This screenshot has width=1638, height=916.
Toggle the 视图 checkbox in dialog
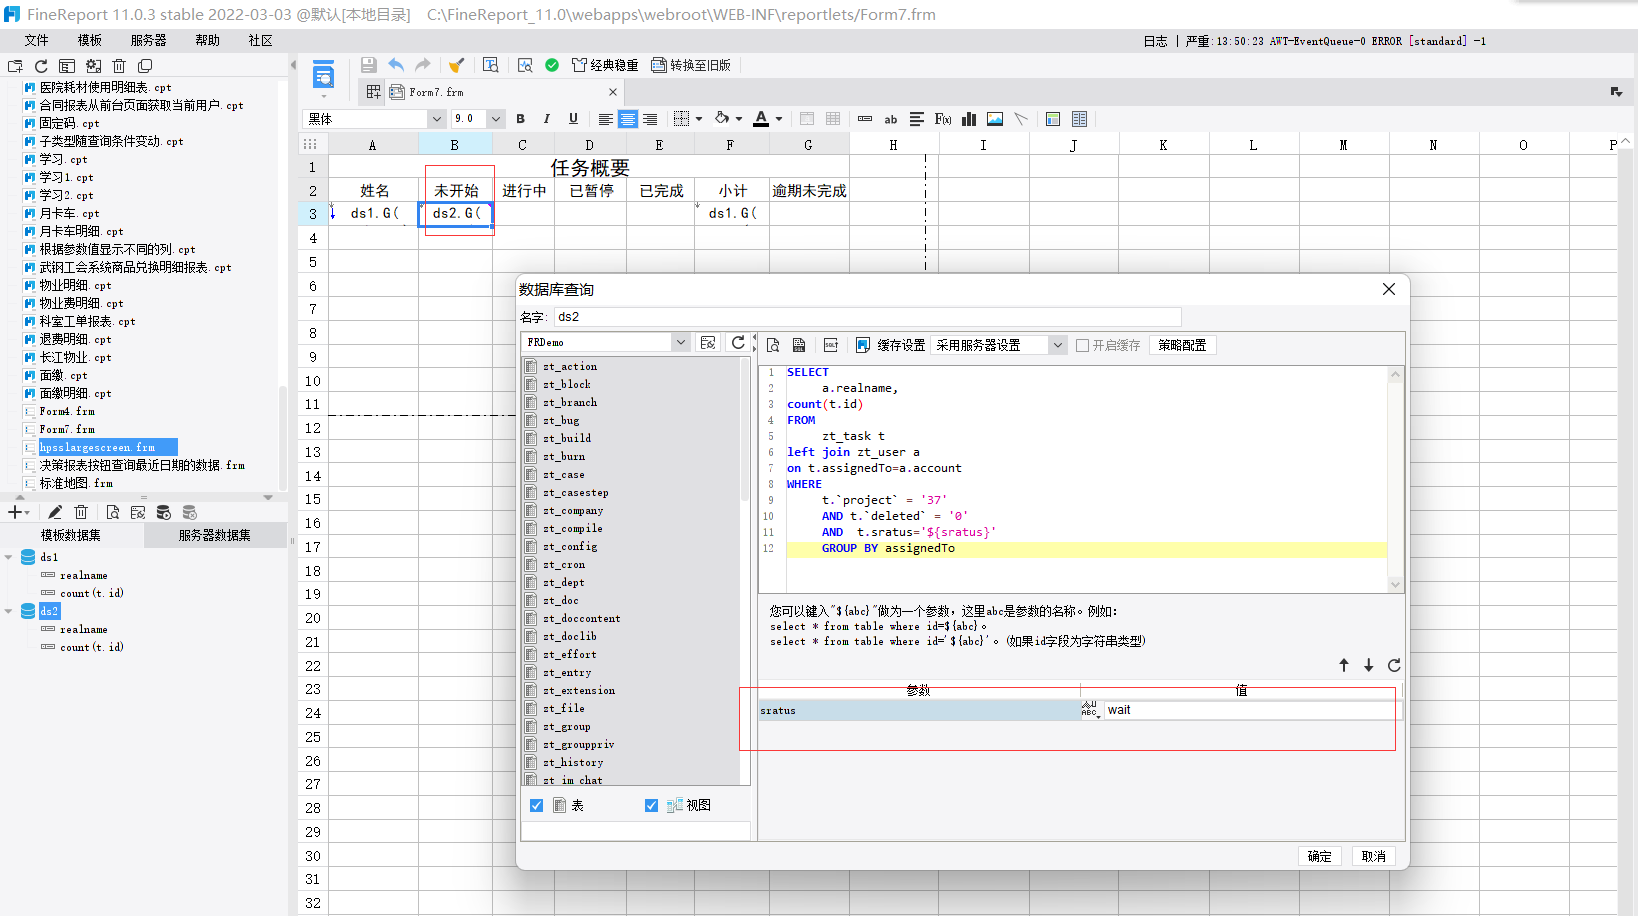pyautogui.click(x=652, y=805)
